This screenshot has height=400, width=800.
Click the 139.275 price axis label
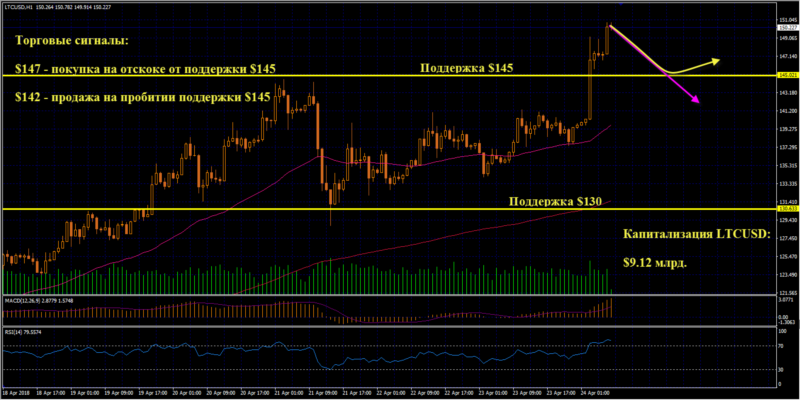pyautogui.click(x=786, y=129)
